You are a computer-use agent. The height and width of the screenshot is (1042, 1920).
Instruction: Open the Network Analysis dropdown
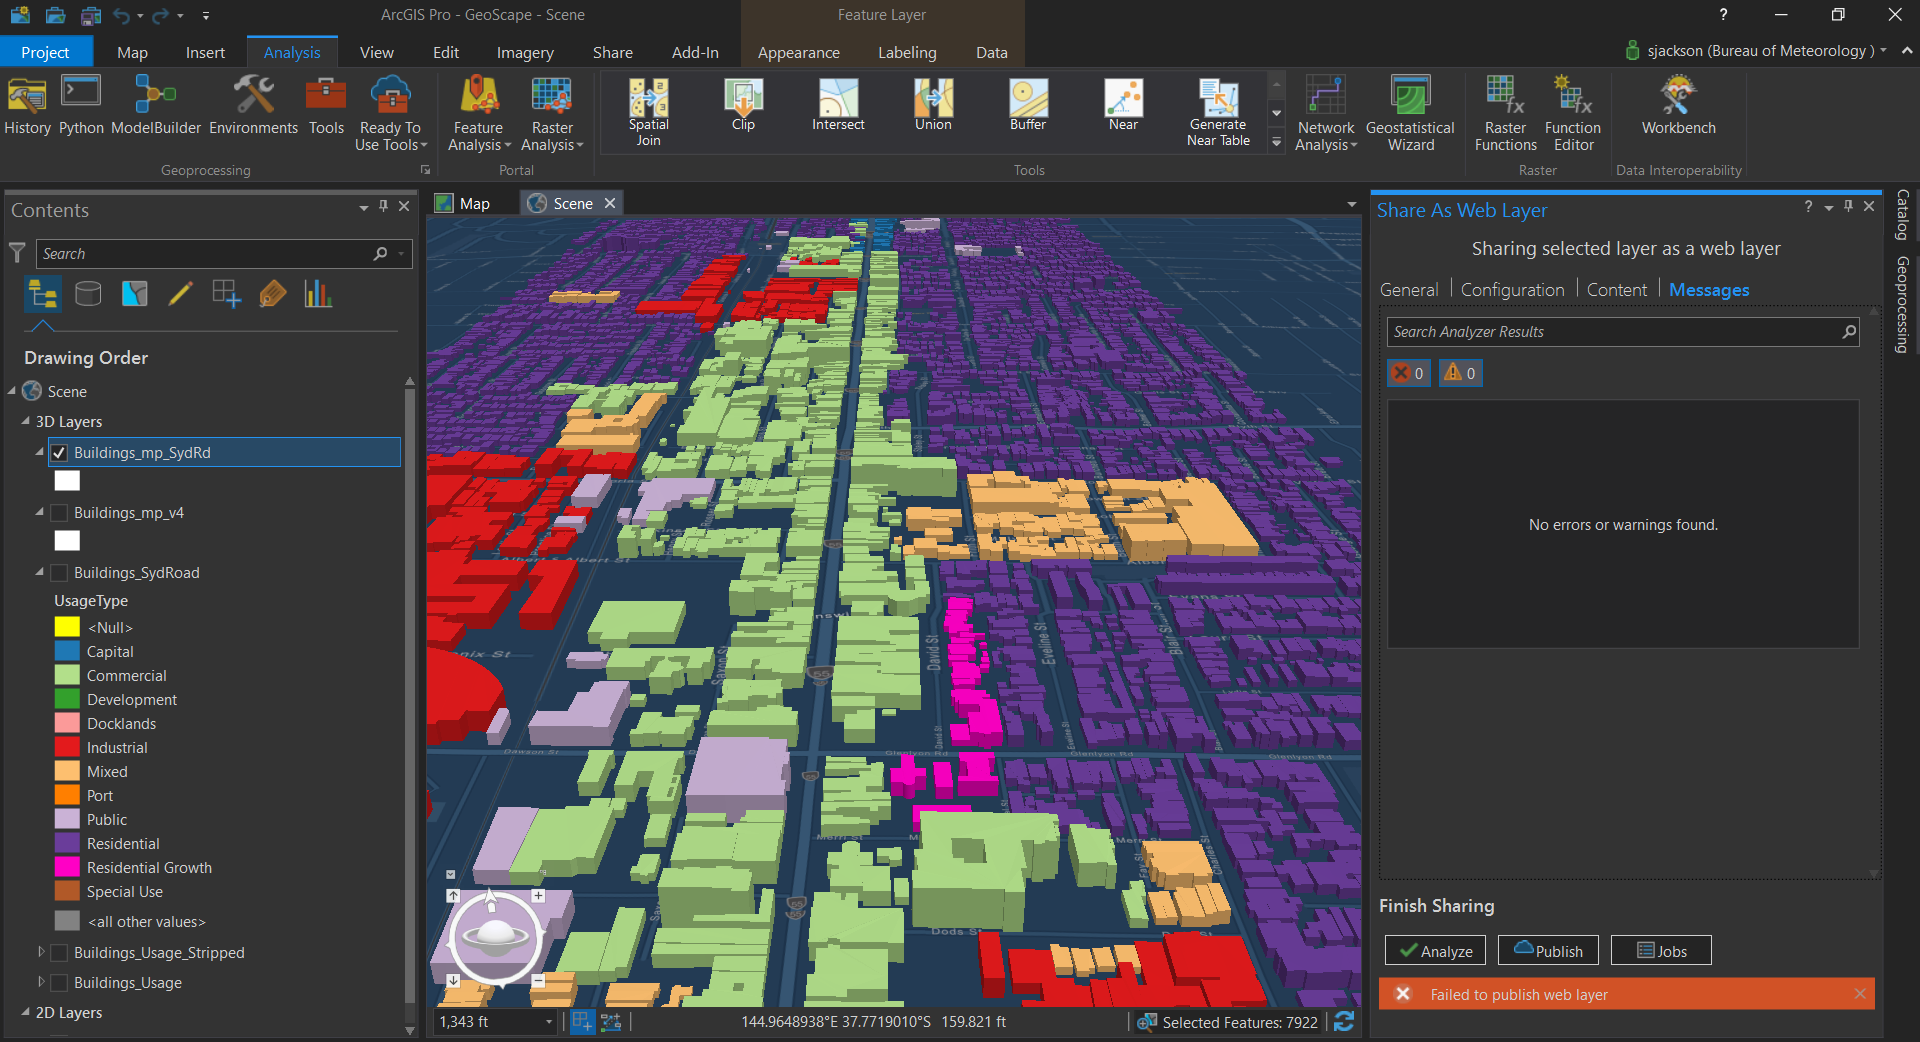tap(1326, 114)
